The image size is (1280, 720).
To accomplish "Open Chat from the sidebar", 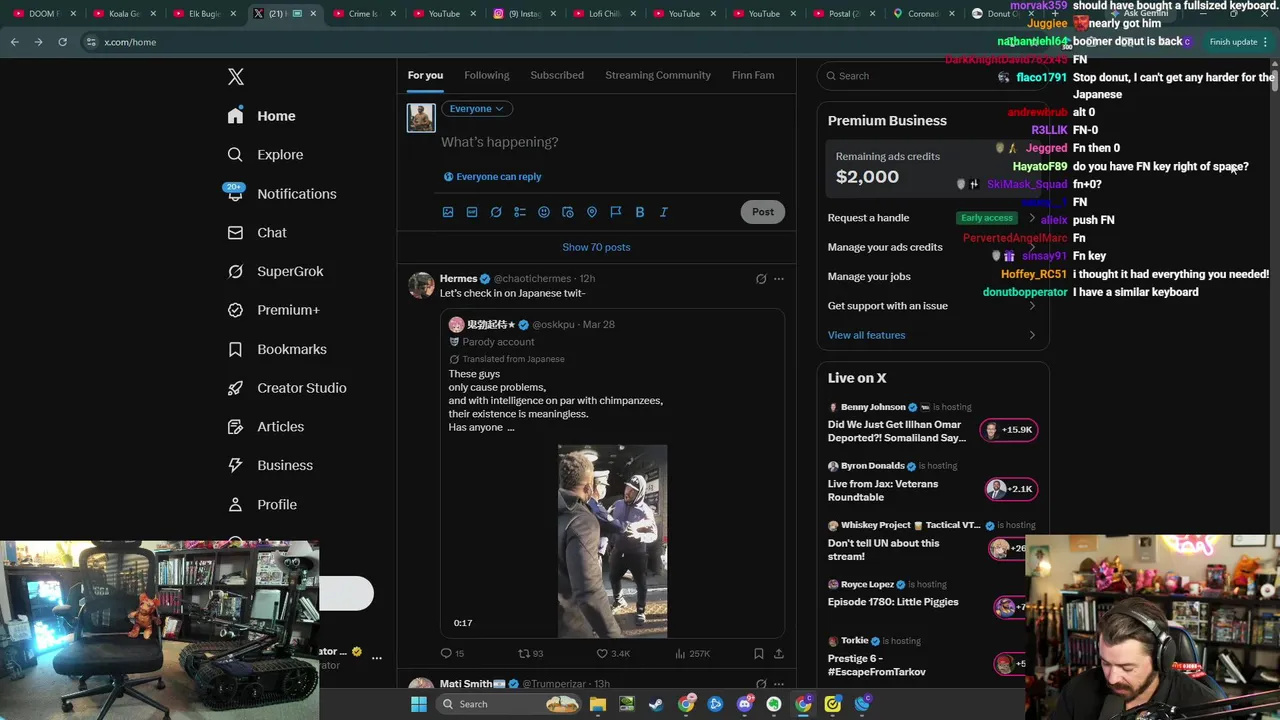I will pos(257,233).
